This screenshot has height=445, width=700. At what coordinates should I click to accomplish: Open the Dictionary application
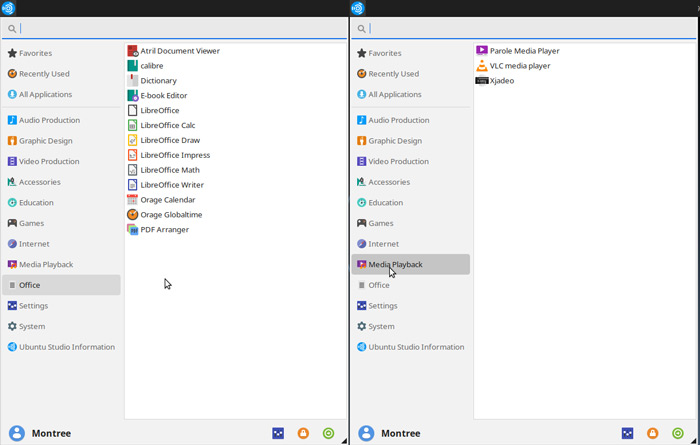coord(152,80)
